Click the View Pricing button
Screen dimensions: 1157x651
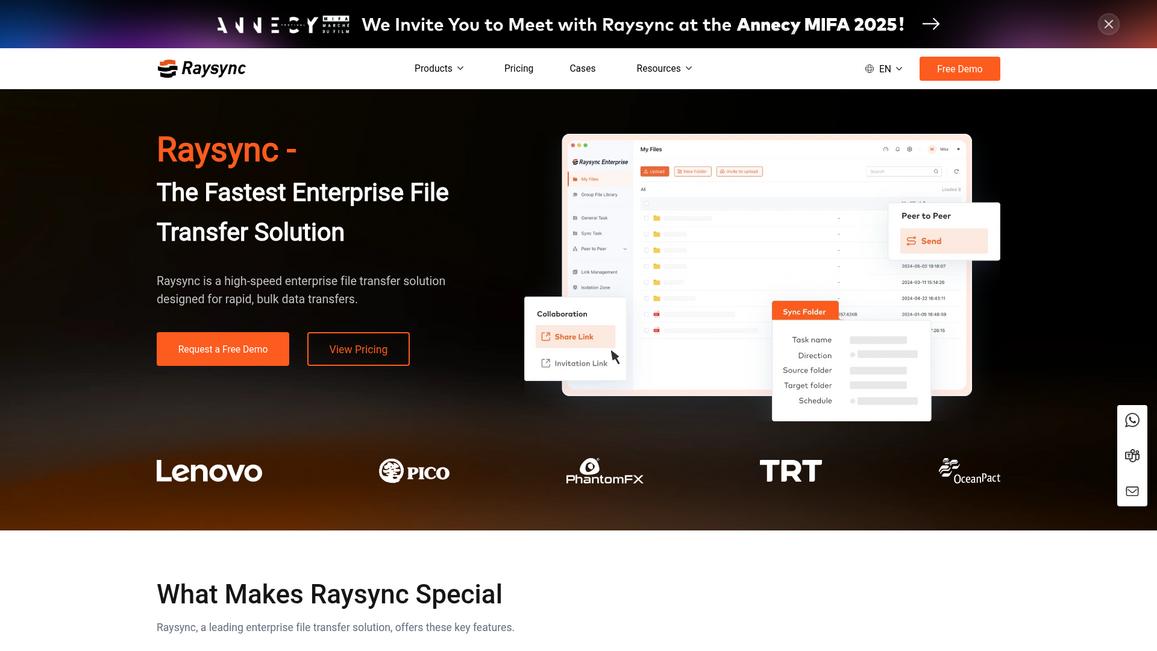point(358,349)
